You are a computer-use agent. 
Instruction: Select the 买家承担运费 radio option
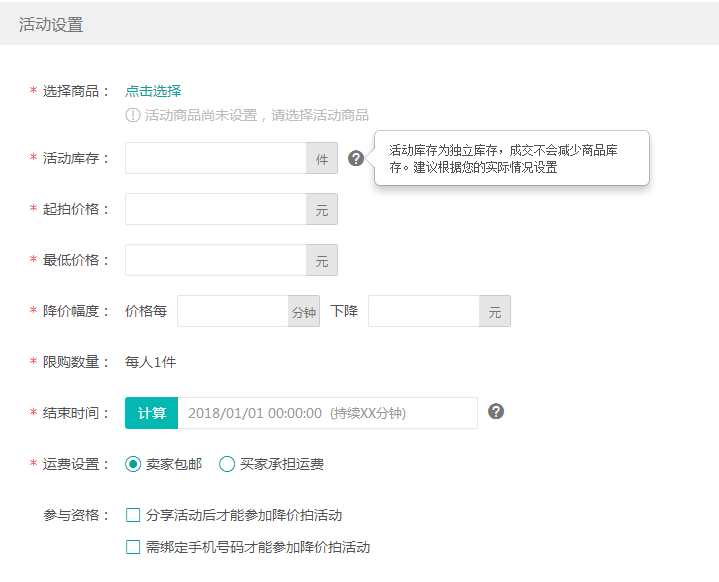(x=227, y=464)
